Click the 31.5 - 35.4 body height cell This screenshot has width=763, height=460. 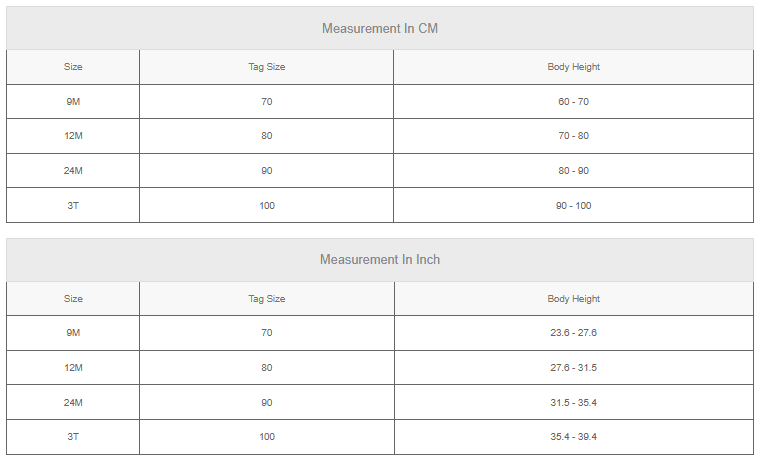tap(574, 403)
